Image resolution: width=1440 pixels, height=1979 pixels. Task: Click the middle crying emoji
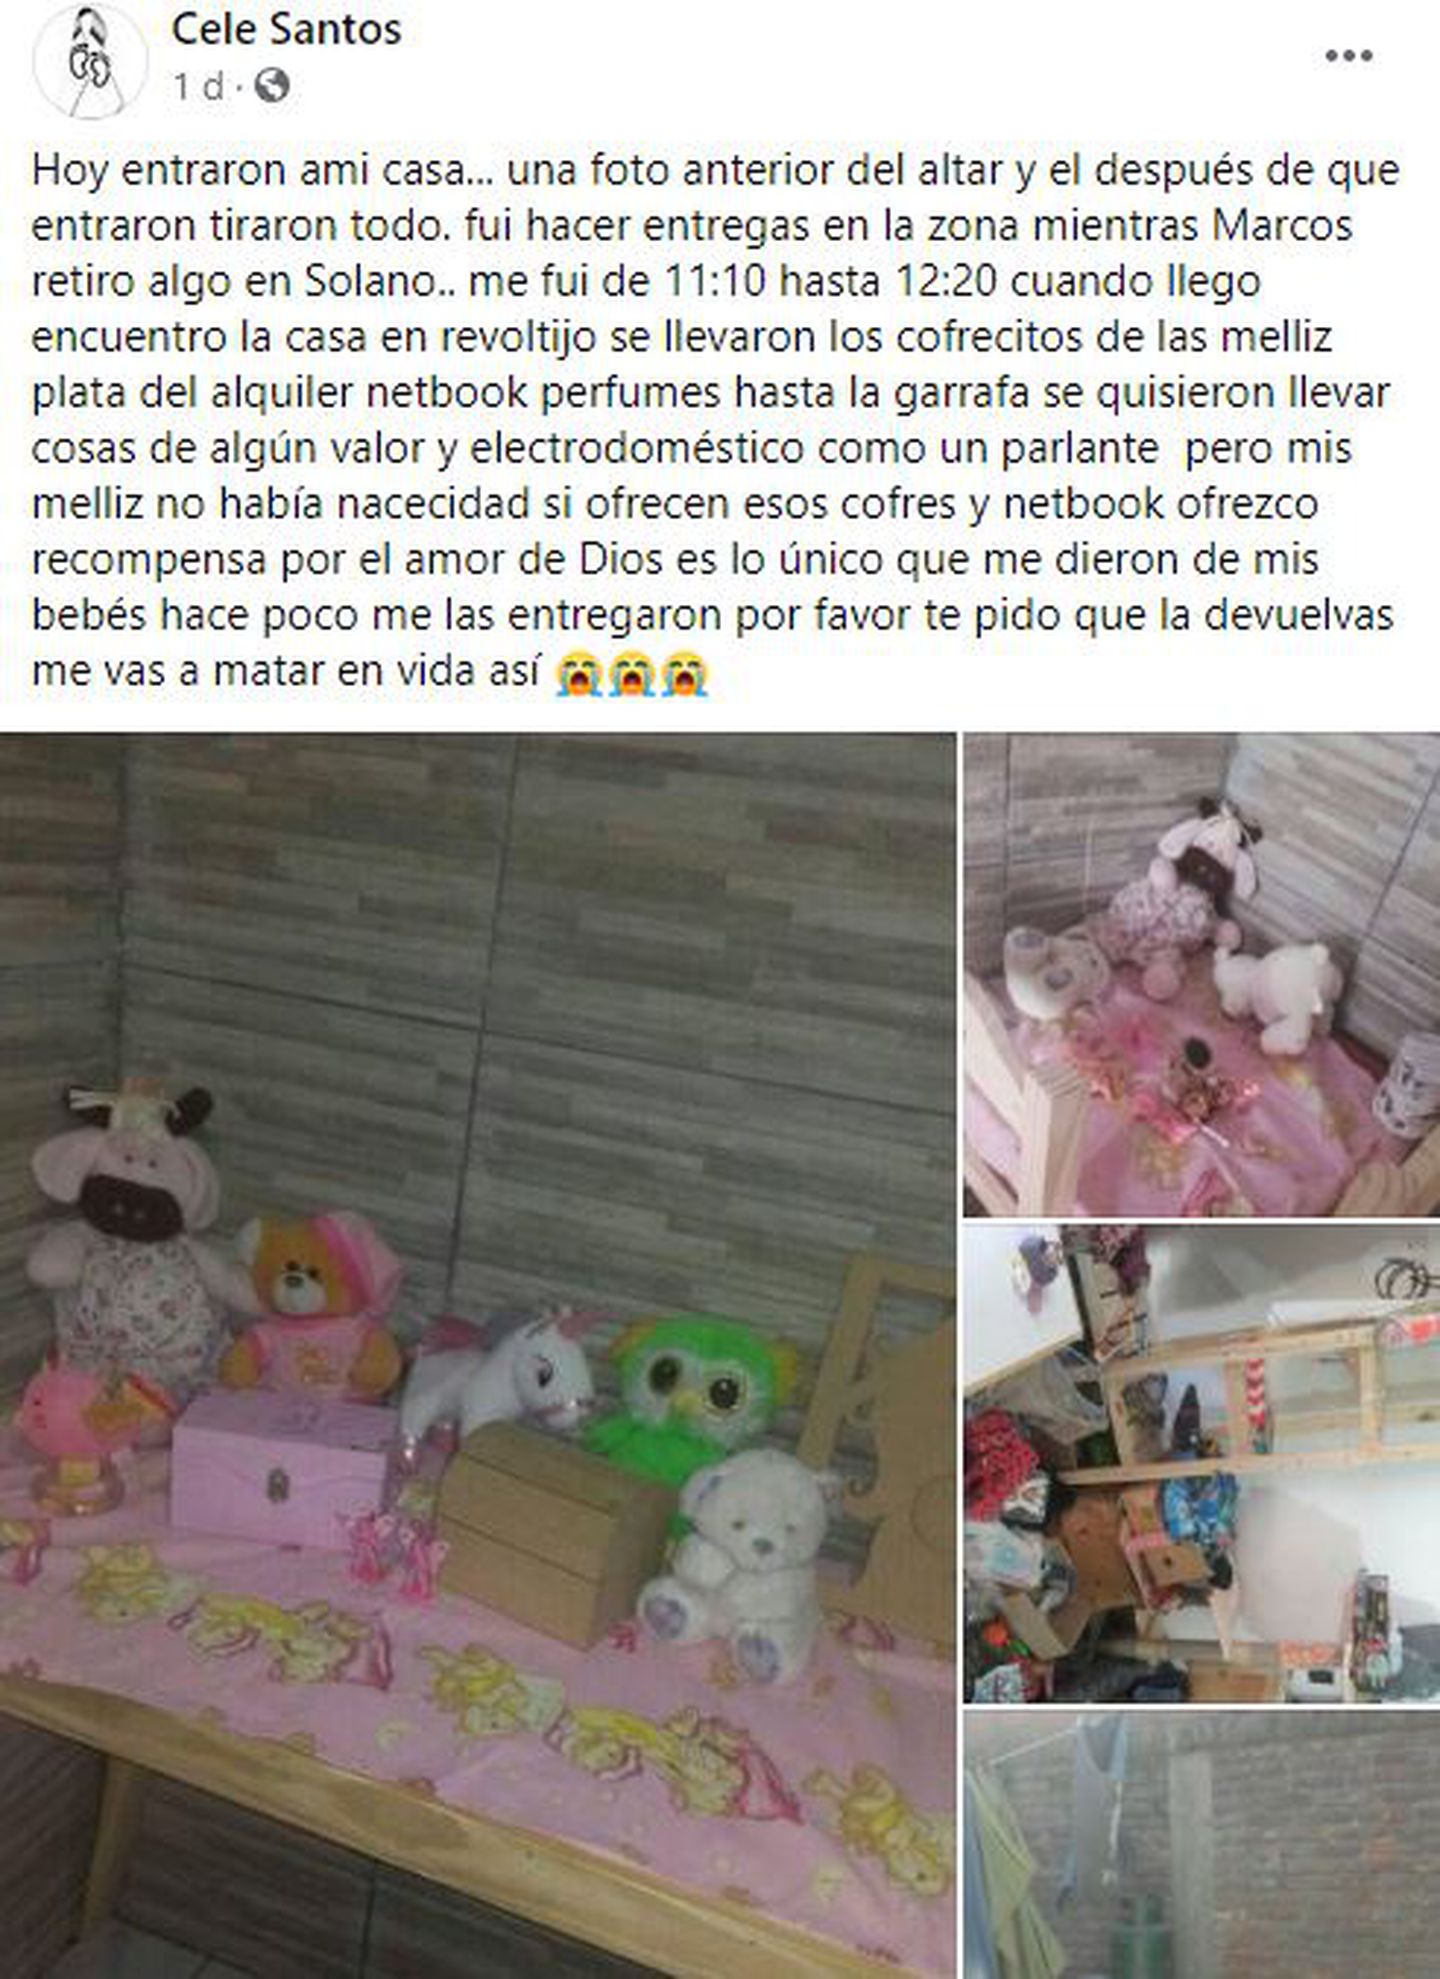pyautogui.click(x=631, y=673)
